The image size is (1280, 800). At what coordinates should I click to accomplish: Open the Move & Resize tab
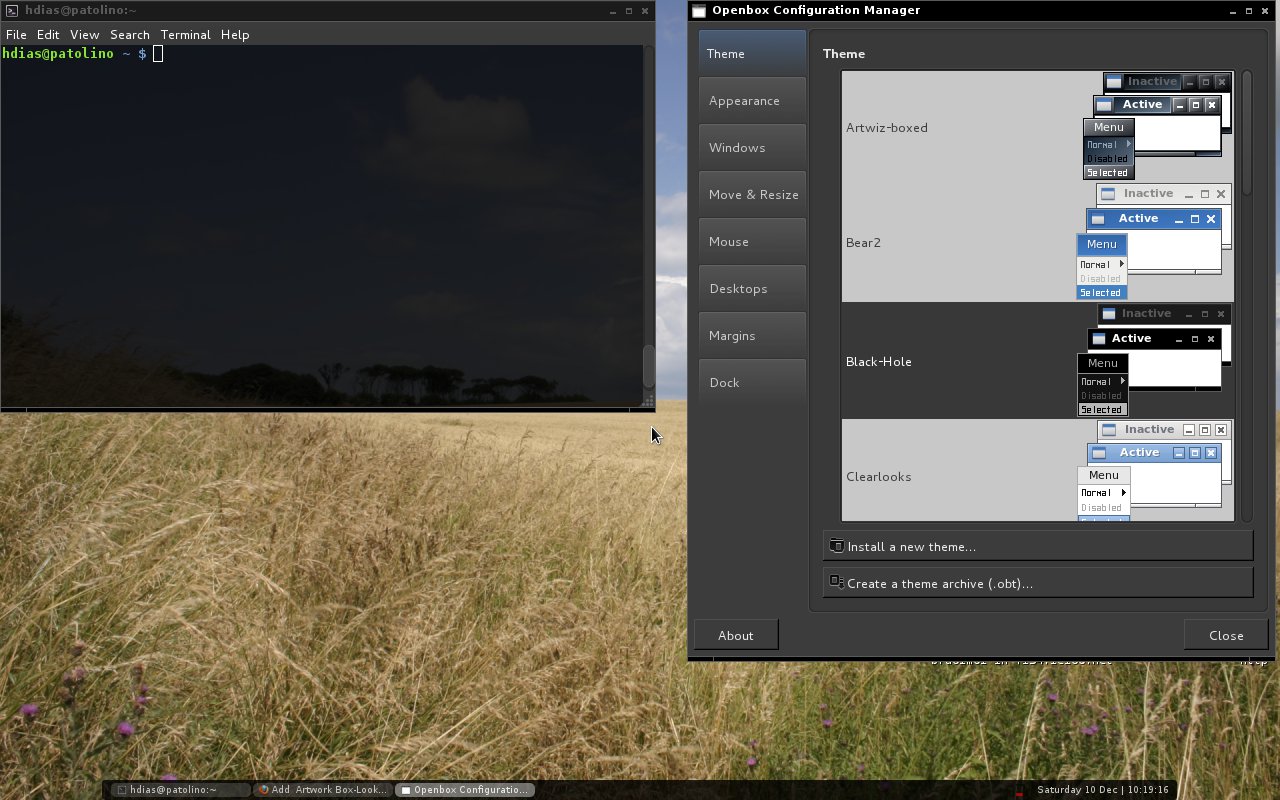pos(752,194)
